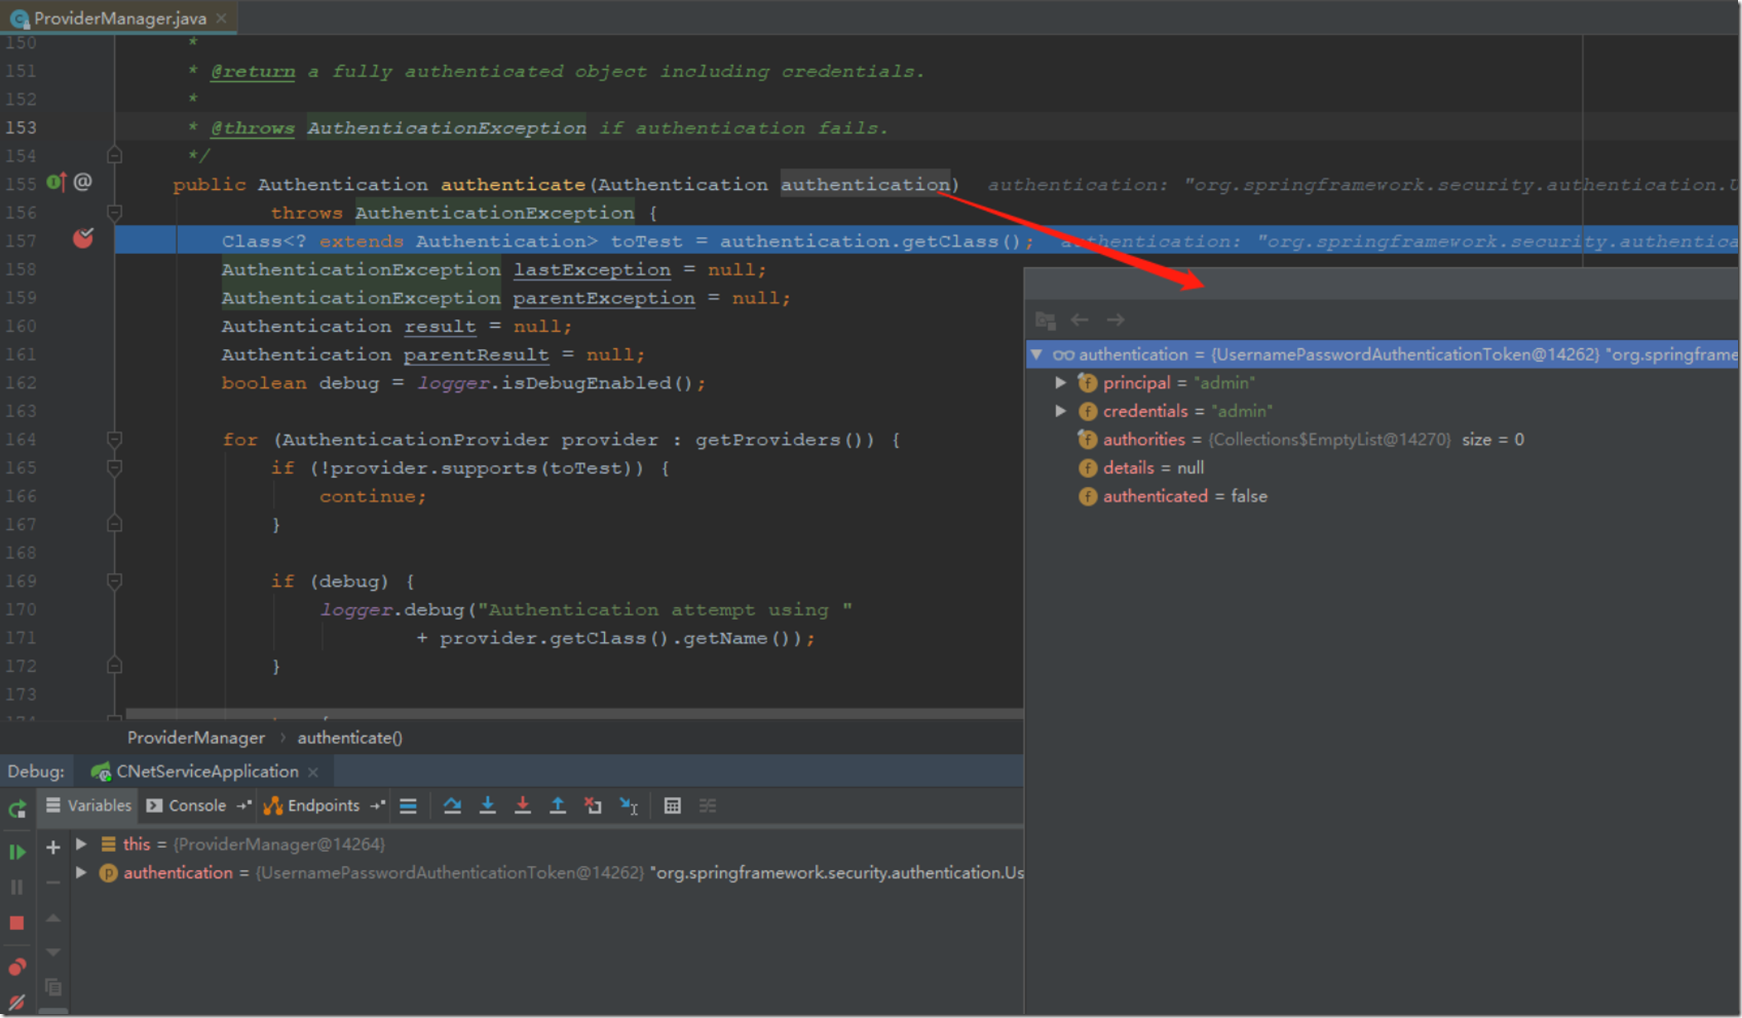The height and width of the screenshot is (1018, 1742).
Task: Click the Rerun debug session icon
Action: (x=17, y=809)
